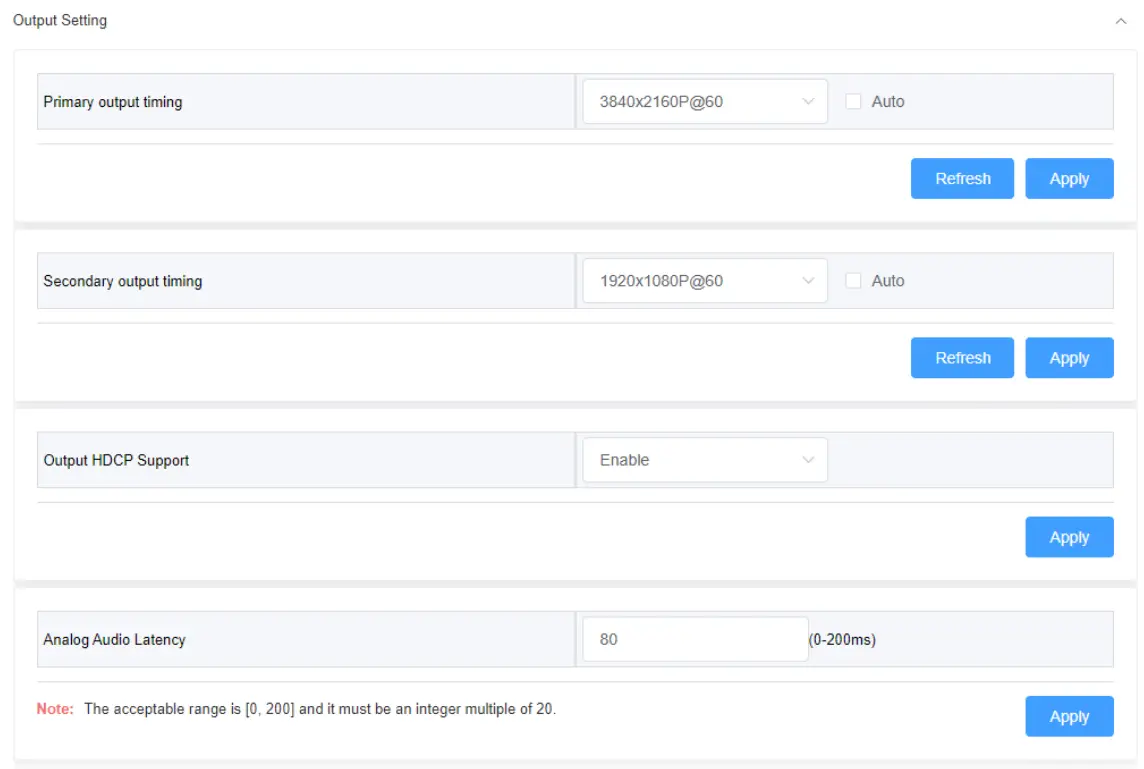The width and height of the screenshot is (1144, 769).
Task: Open the Primary output timing resolution dropdown
Action: point(705,102)
